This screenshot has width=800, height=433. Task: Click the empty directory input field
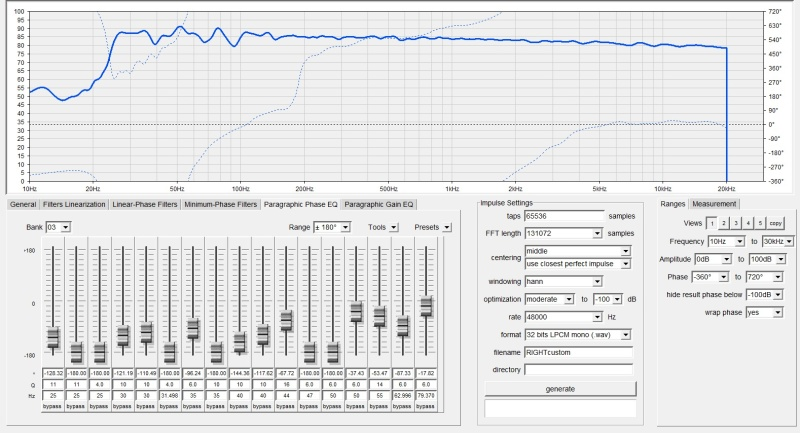pyautogui.click(x=579, y=368)
